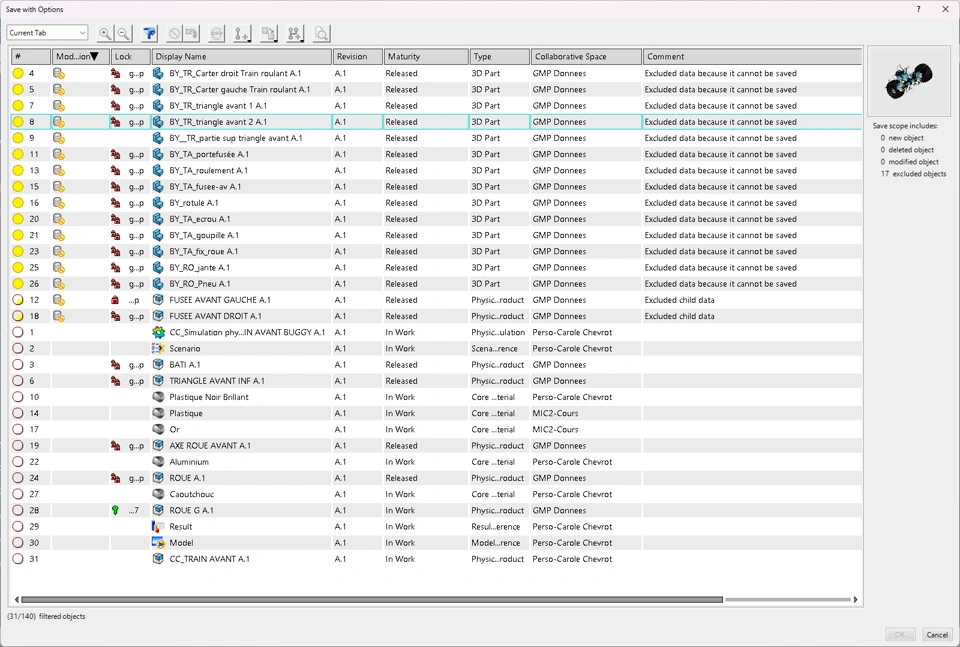Toggle empty status circle for Scenario row
The image size is (960, 647).
(x=18, y=348)
